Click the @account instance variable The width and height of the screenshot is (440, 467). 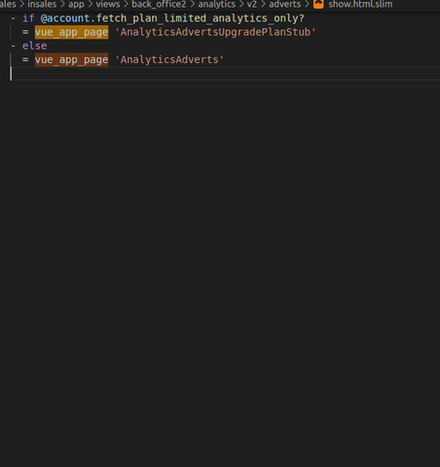pyautogui.click(x=65, y=18)
